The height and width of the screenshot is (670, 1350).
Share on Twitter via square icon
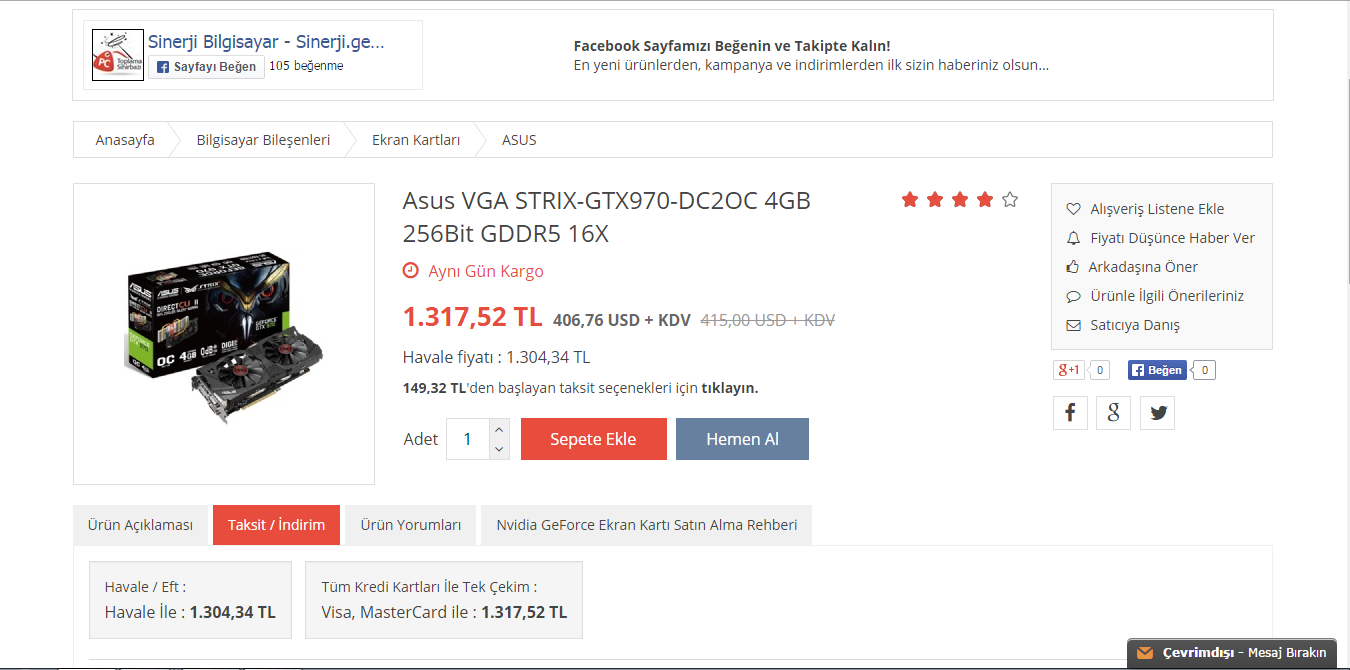(x=1158, y=412)
